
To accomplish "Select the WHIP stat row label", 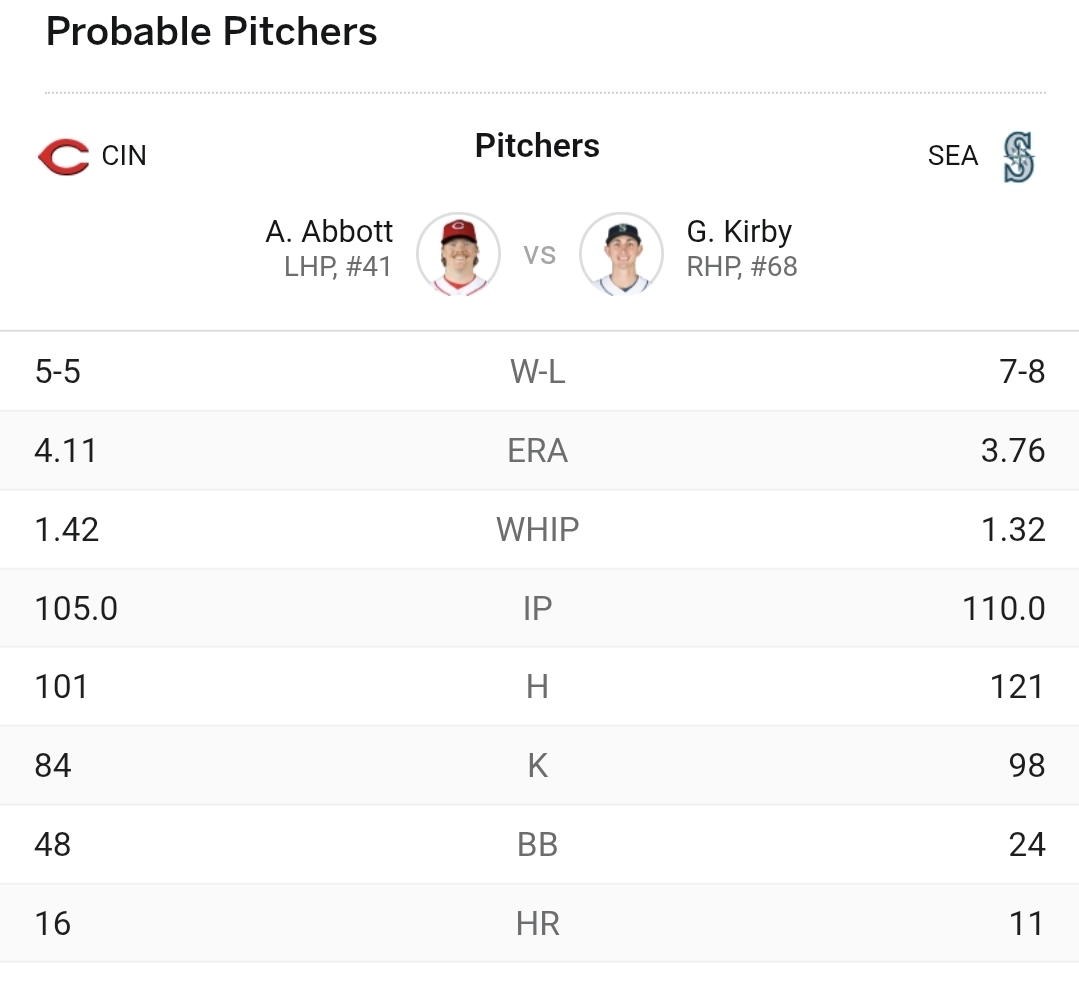I will [537, 530].
